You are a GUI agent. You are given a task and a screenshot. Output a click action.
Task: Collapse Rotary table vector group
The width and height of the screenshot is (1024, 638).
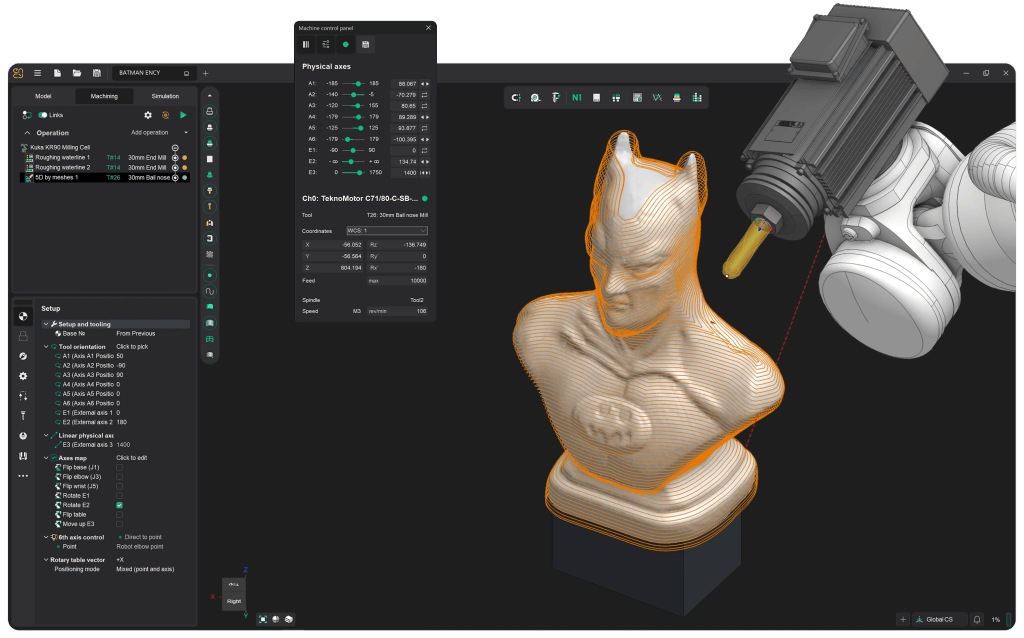coord(46,560)
